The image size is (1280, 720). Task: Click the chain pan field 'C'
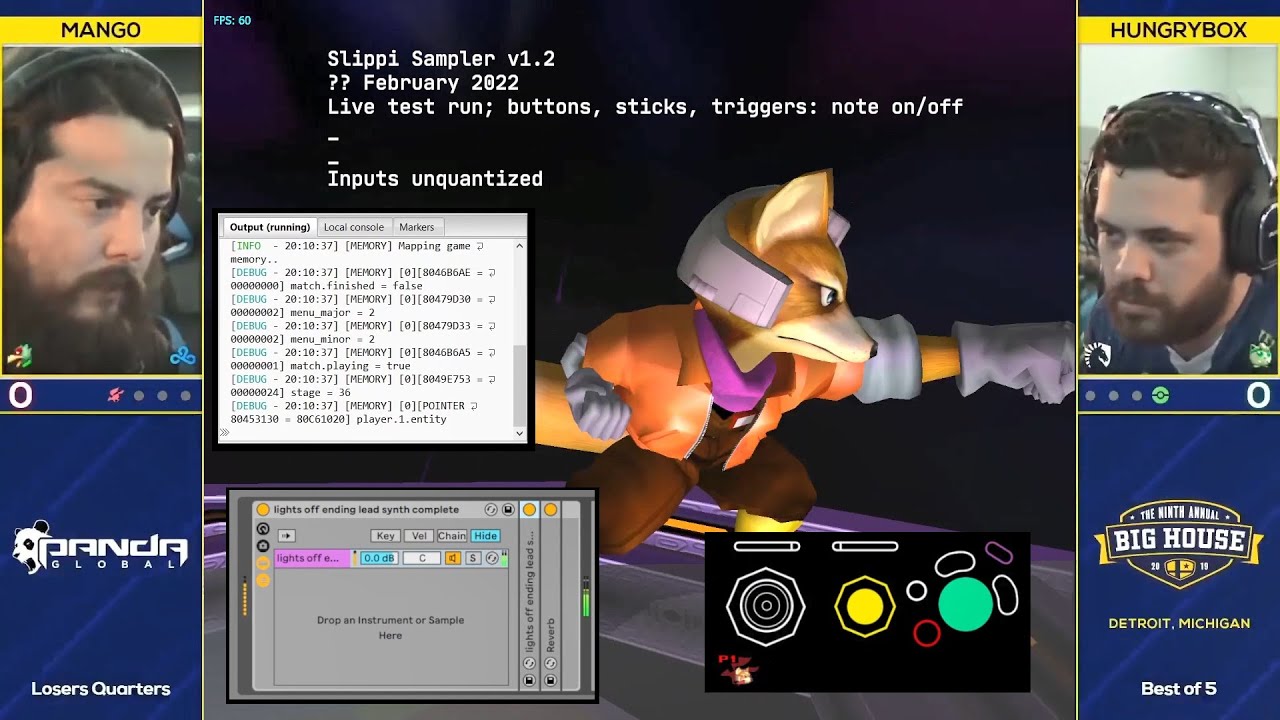(x=422, y=558)
